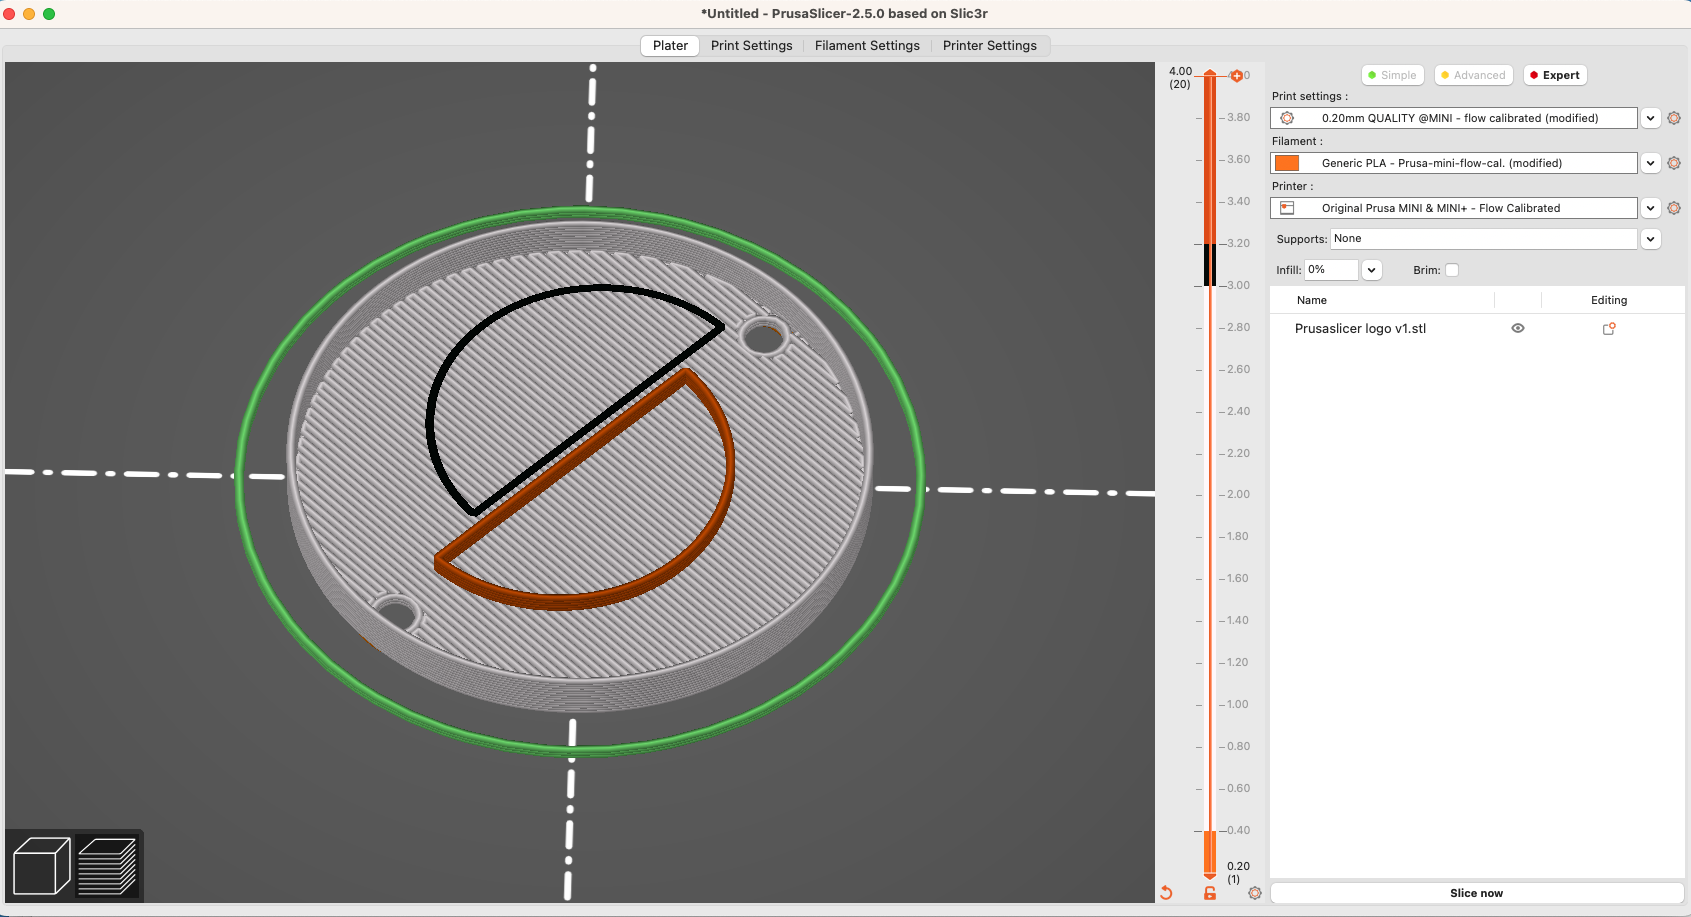This screenshot has height=917, width=1691.
Task: Open the Plater tab
Action: coord(670,46)
